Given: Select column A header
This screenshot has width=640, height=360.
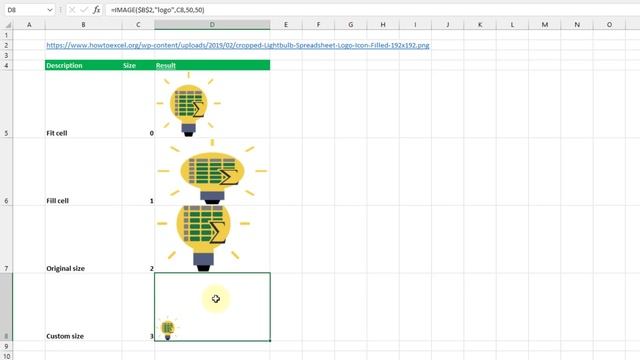Looking at the screenshot, I should pyautogui.click(x=29, y=24).
